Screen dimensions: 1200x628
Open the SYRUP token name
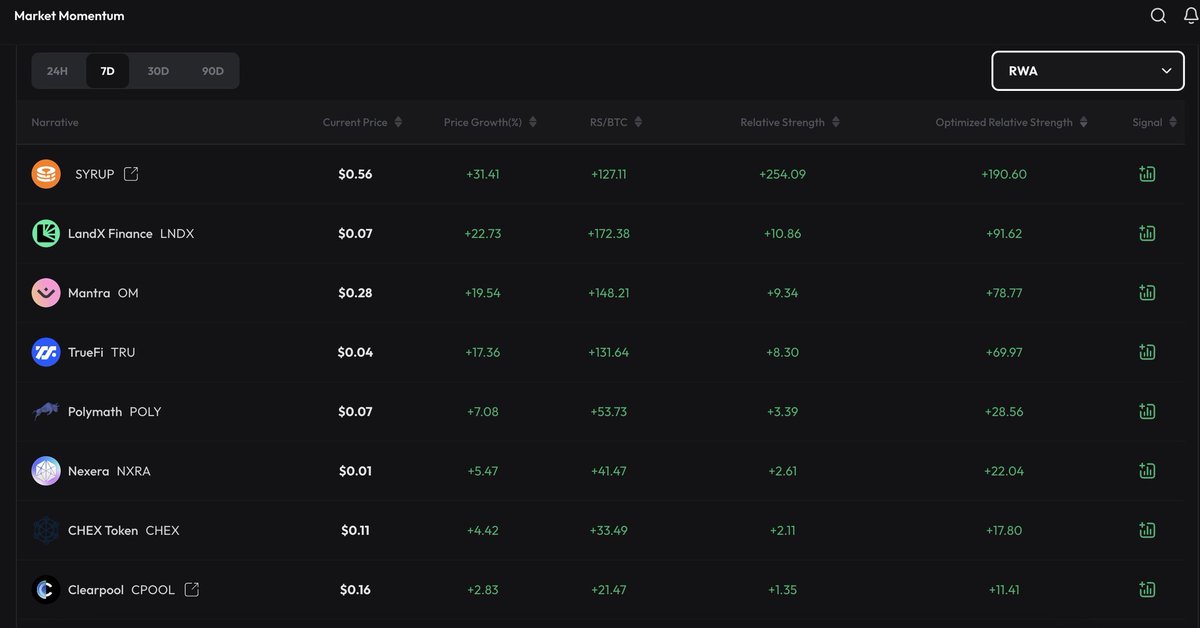[x=95, y=174]
